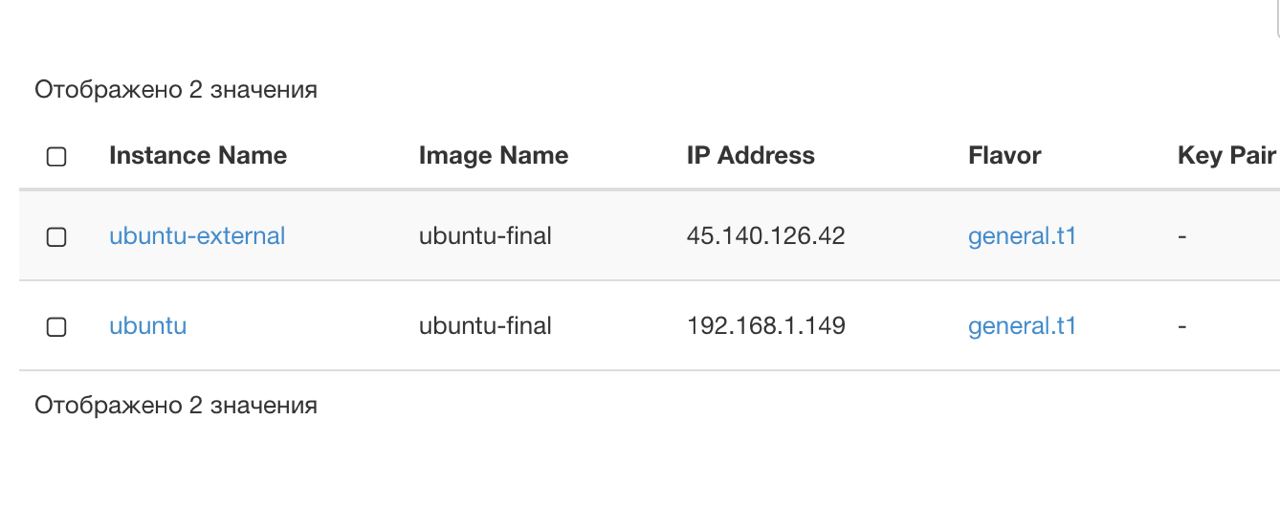The image size is (1280, 532).
Task: Select the IP address 192.168.1.149 cell
Action: (x=766, y=326)
